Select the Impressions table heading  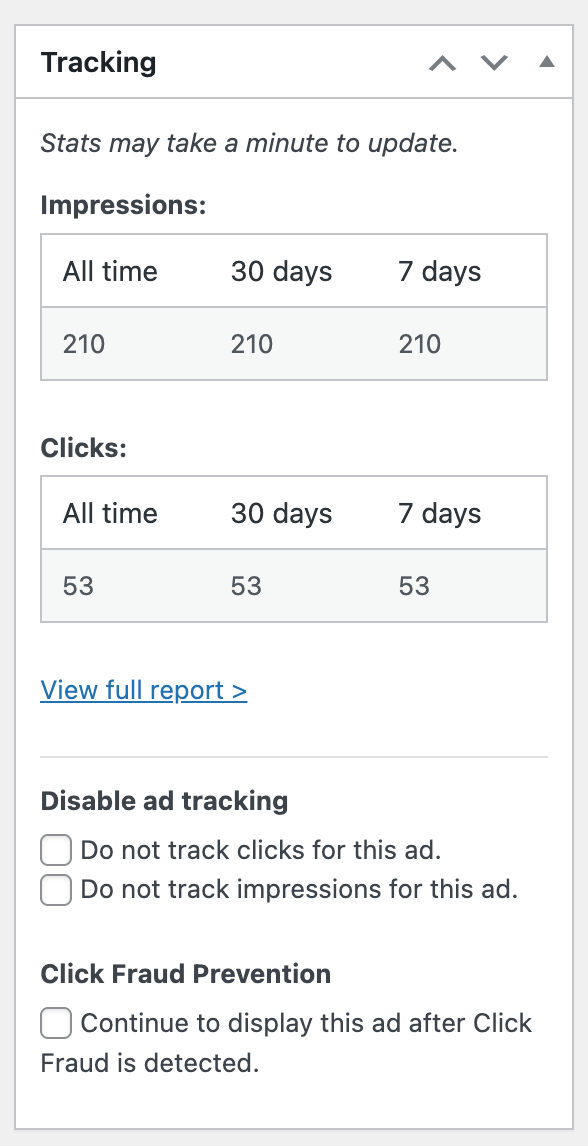pyautogui.click(x=123, y=205)
